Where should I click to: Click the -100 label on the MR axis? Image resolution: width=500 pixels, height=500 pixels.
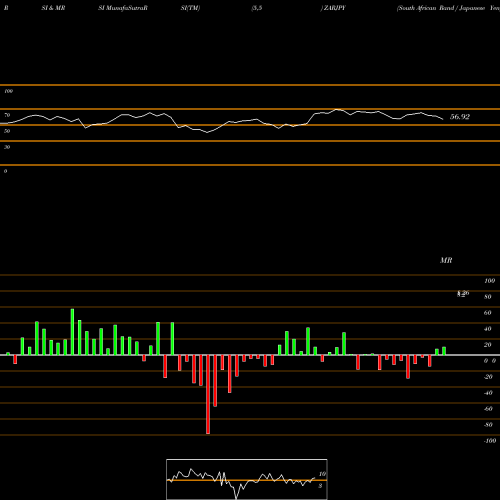coord(490,441)
